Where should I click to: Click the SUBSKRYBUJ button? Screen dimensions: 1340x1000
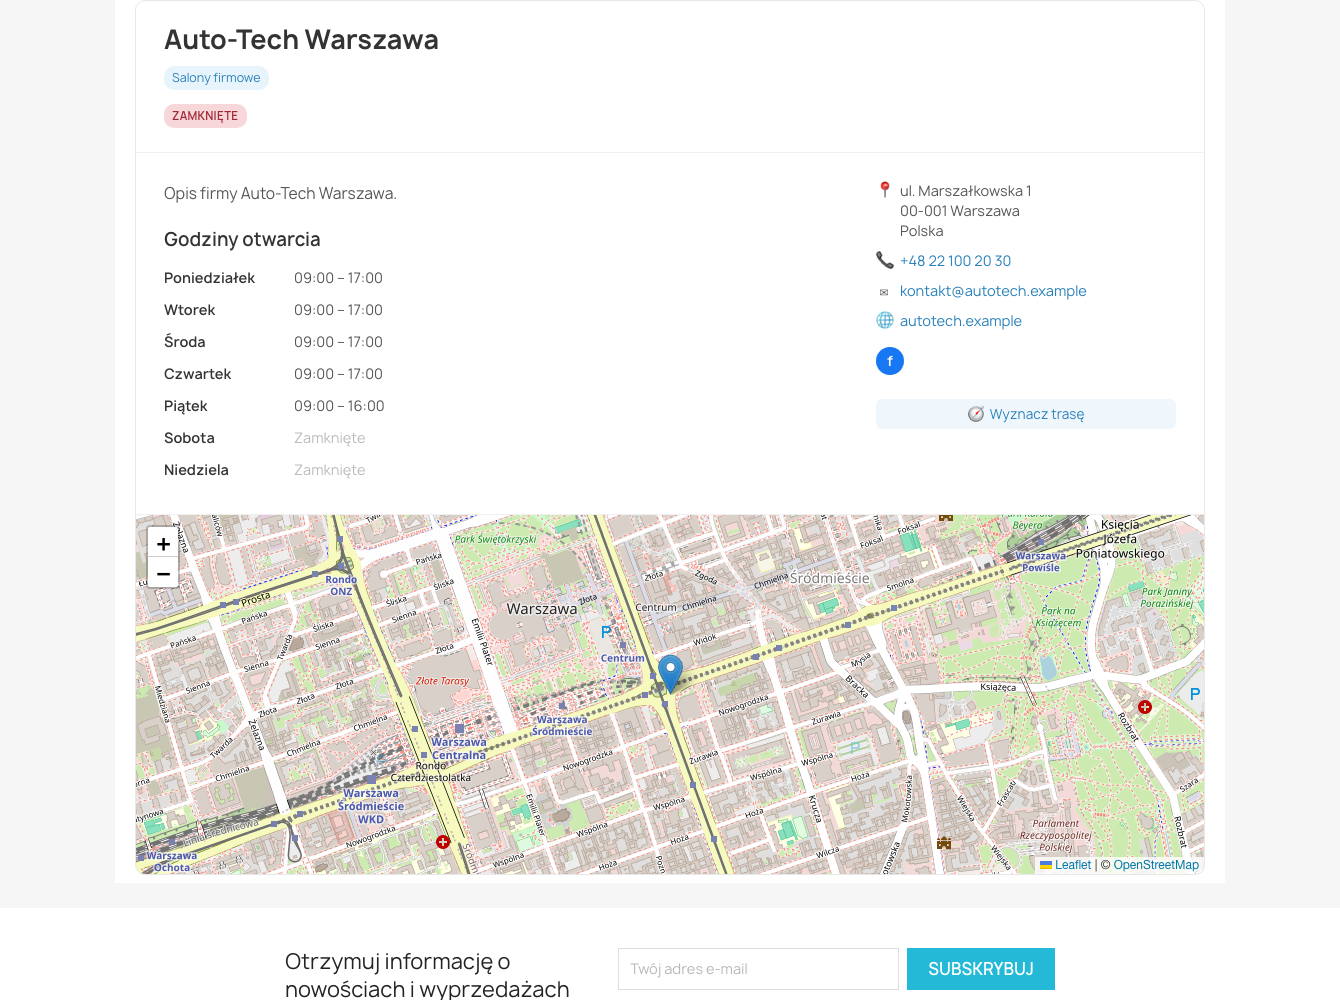click(981, 969)
